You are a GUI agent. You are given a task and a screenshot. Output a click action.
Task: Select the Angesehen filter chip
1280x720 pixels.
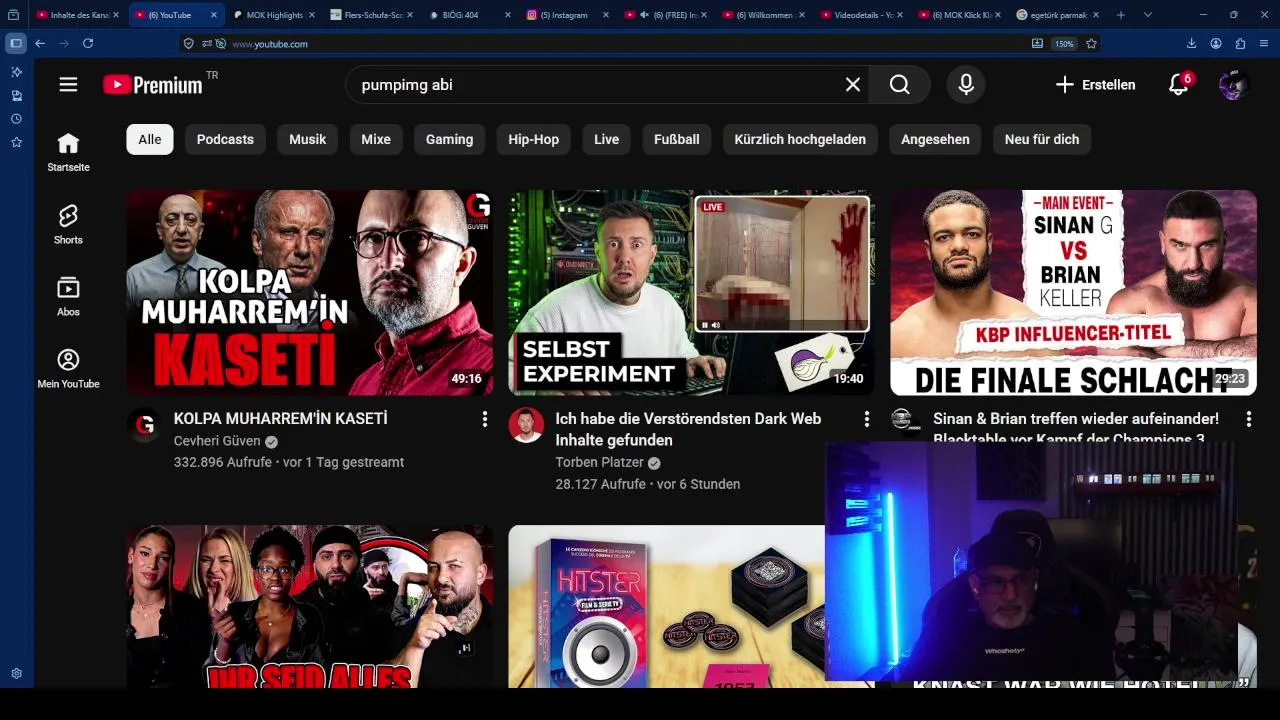pos(935,139)
